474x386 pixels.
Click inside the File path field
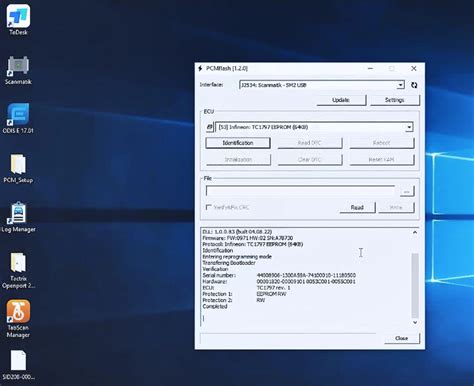point(301,191)
